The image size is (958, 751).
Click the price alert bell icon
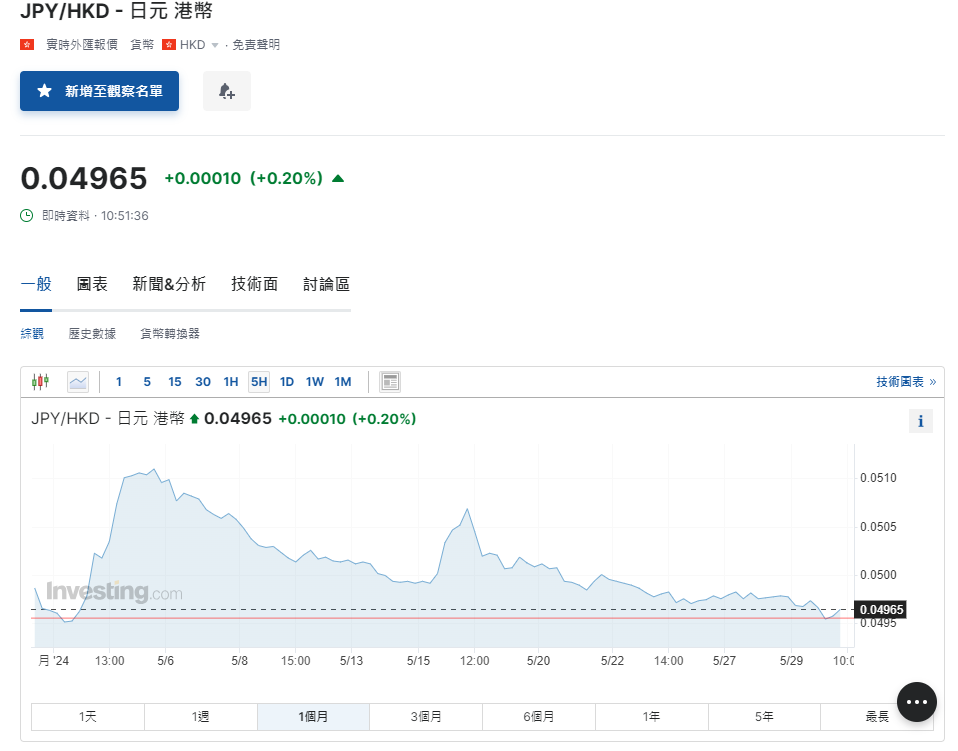[x=227, y=91]
